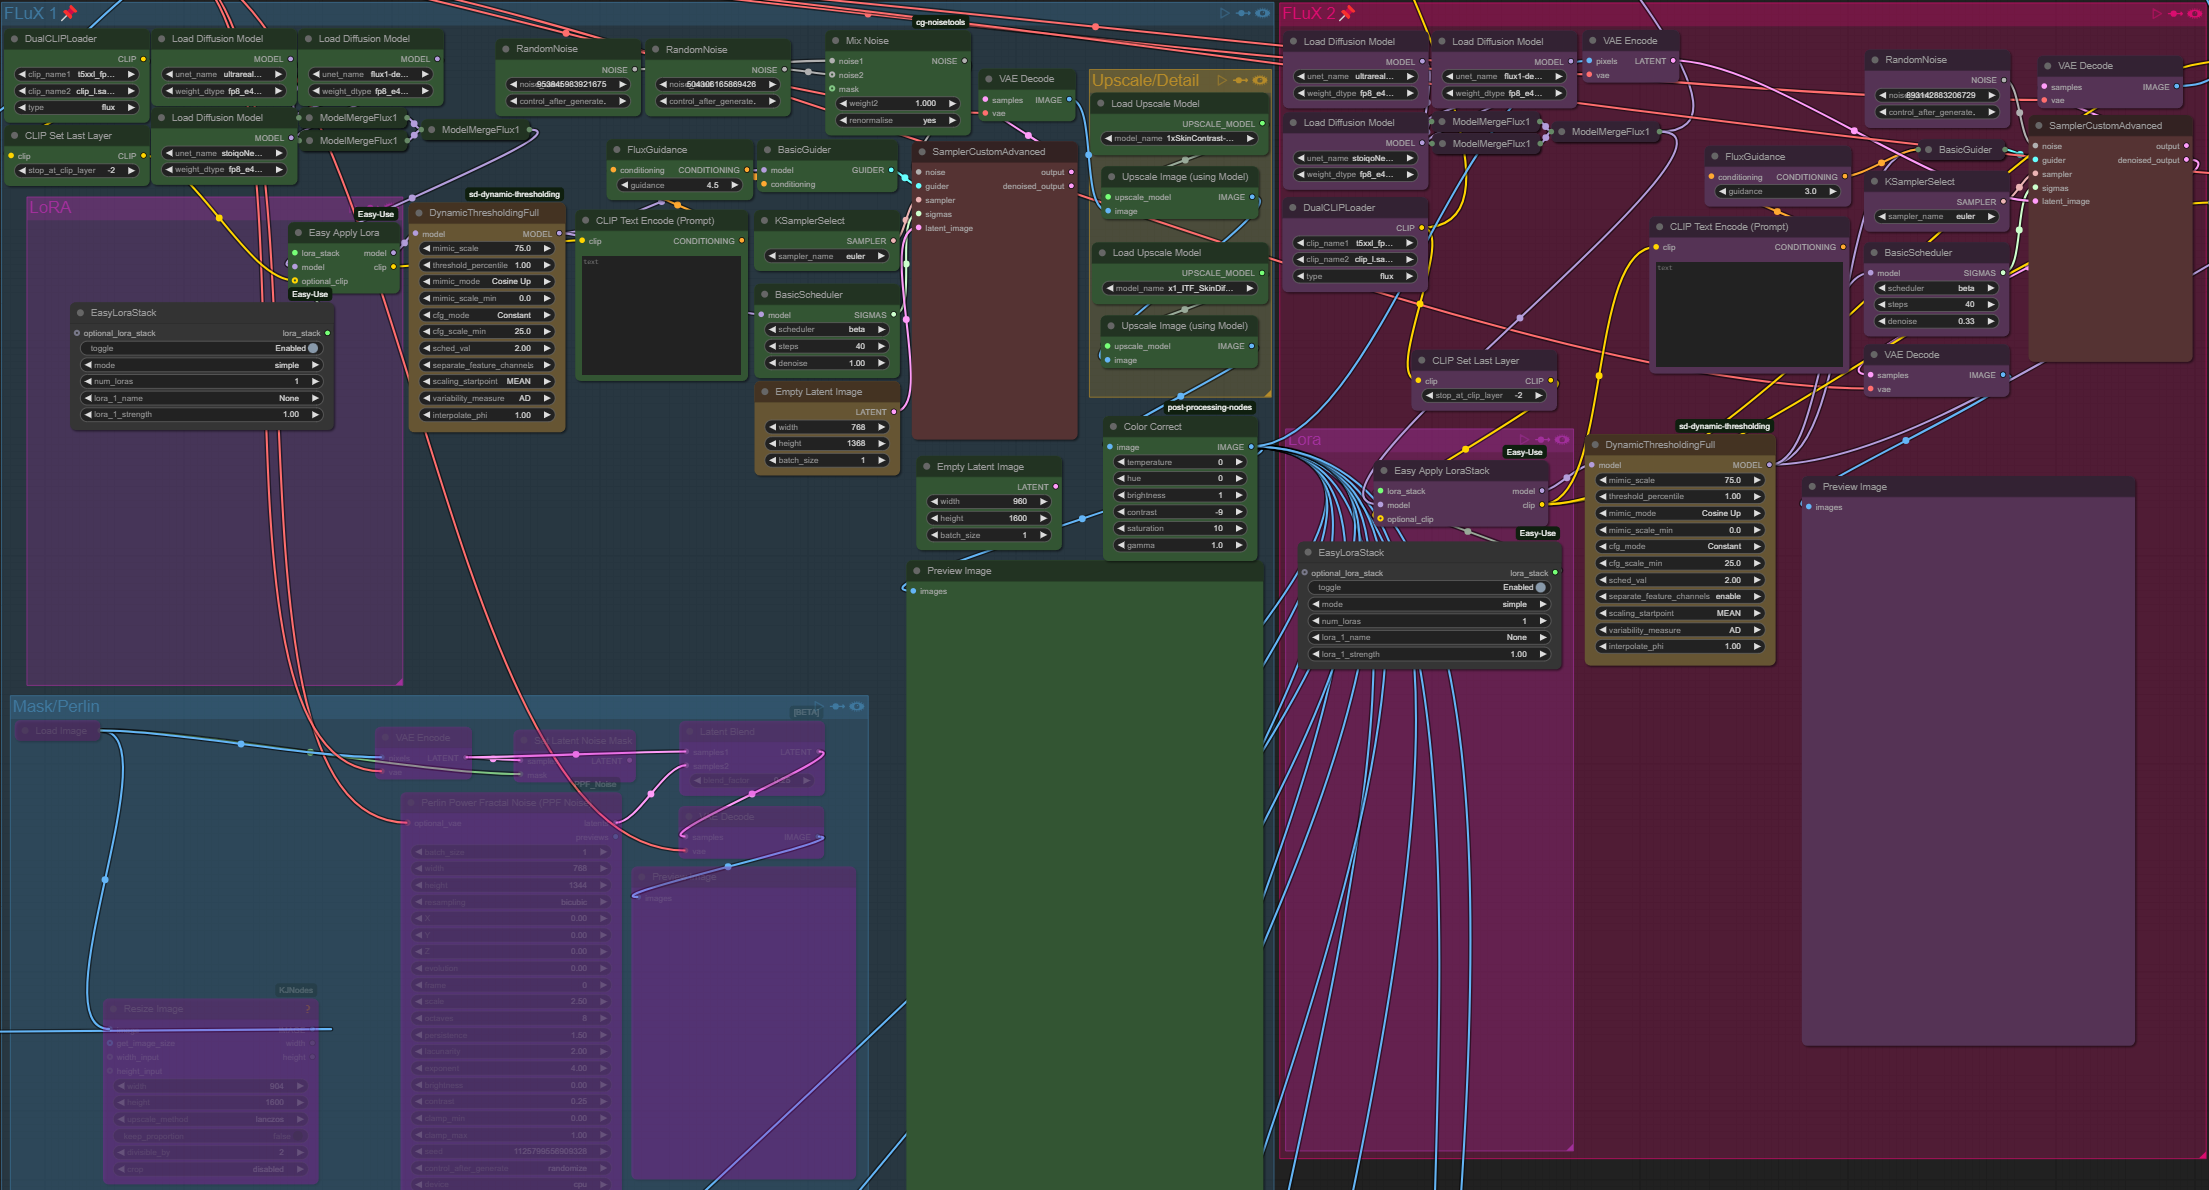The image size is (2209, 1190).
Task: Click the Upscale/Detail group bypass icon
Action: (1241, 80)
